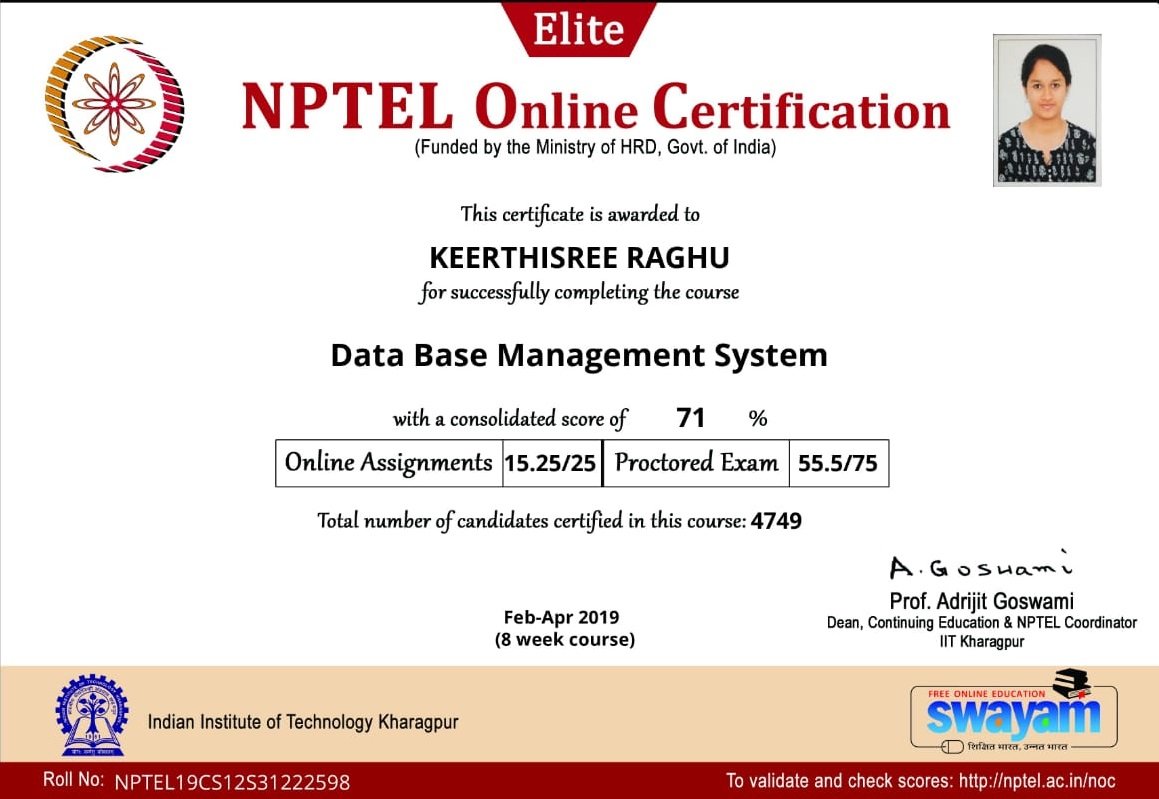Click the Feb-Apr 2019 course date
The height and width of the screenshot is (799, 1159).
(x=562, y=617)
